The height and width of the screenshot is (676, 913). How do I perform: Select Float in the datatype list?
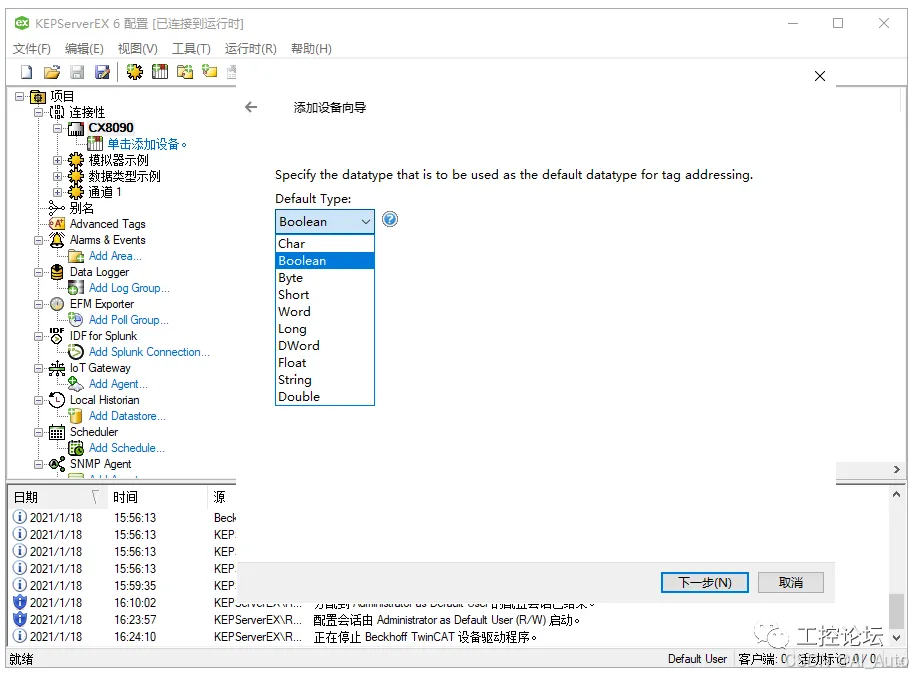tap(325, 363)
